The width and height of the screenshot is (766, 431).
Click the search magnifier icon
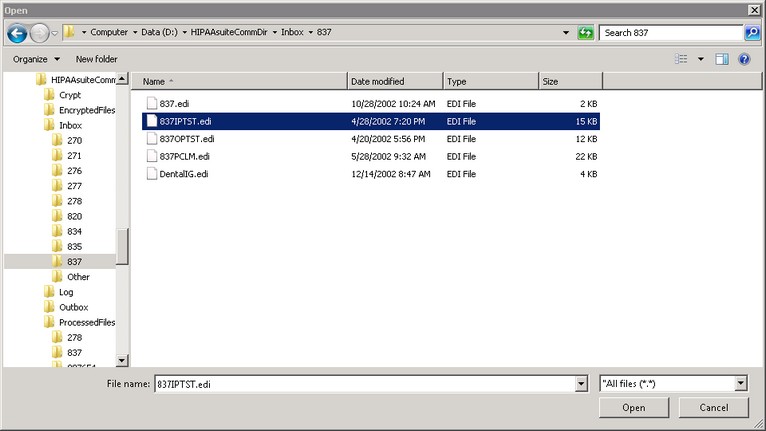pyautogui.click(x=752, y=33)
